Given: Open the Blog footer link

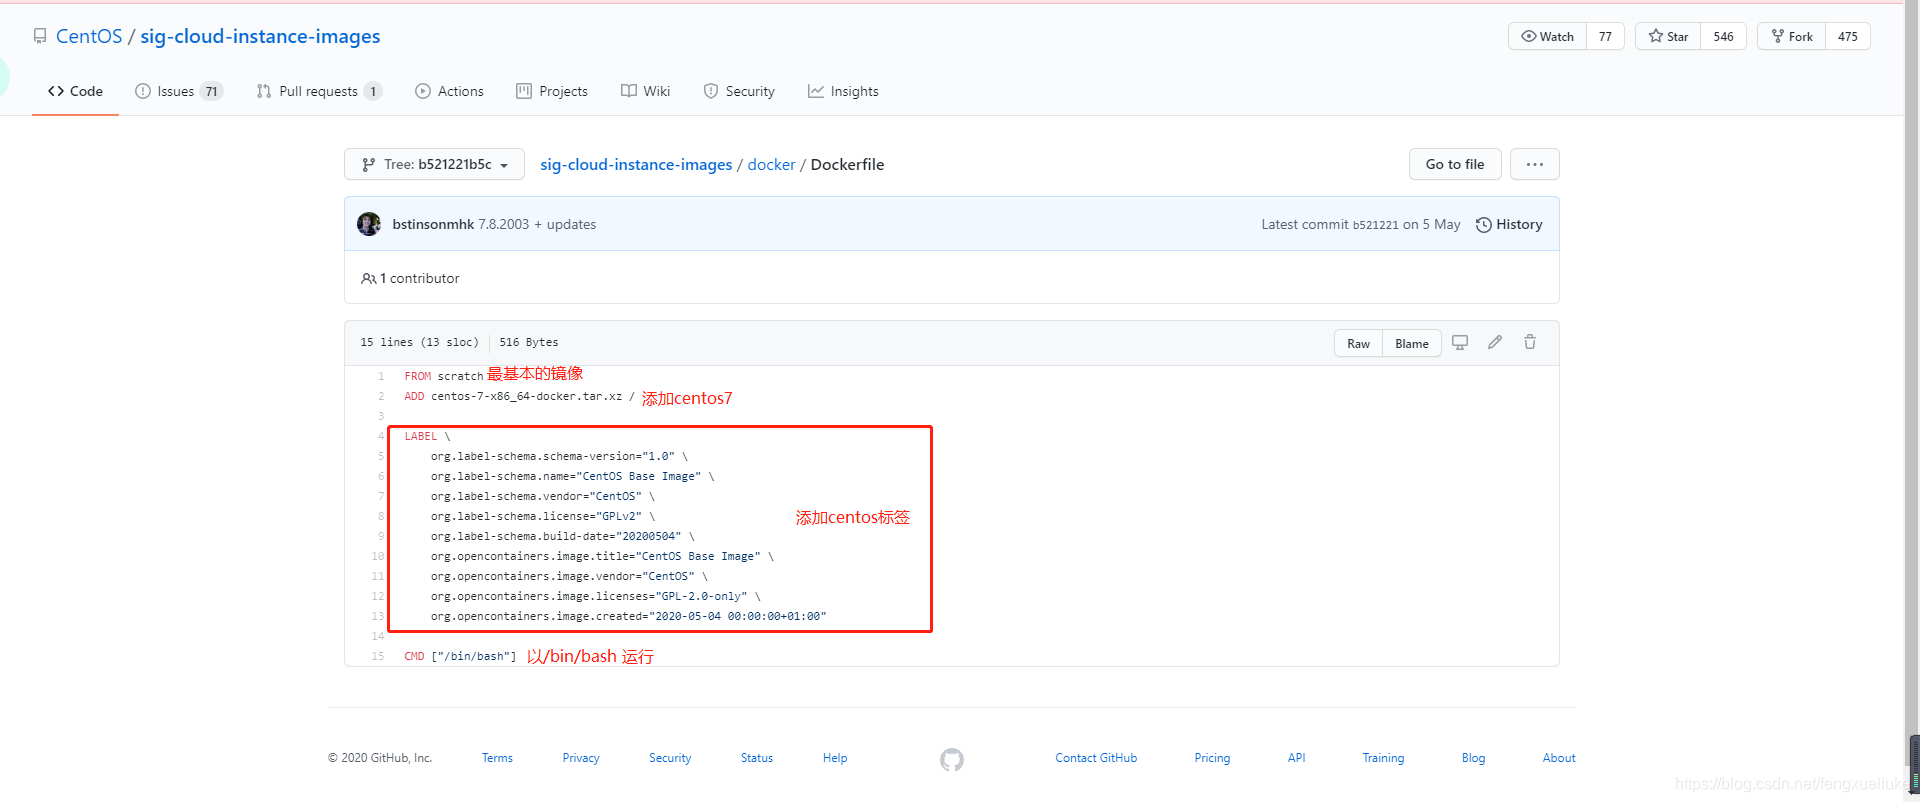Looking at the screenshot, I should [x=1473, y=758].
